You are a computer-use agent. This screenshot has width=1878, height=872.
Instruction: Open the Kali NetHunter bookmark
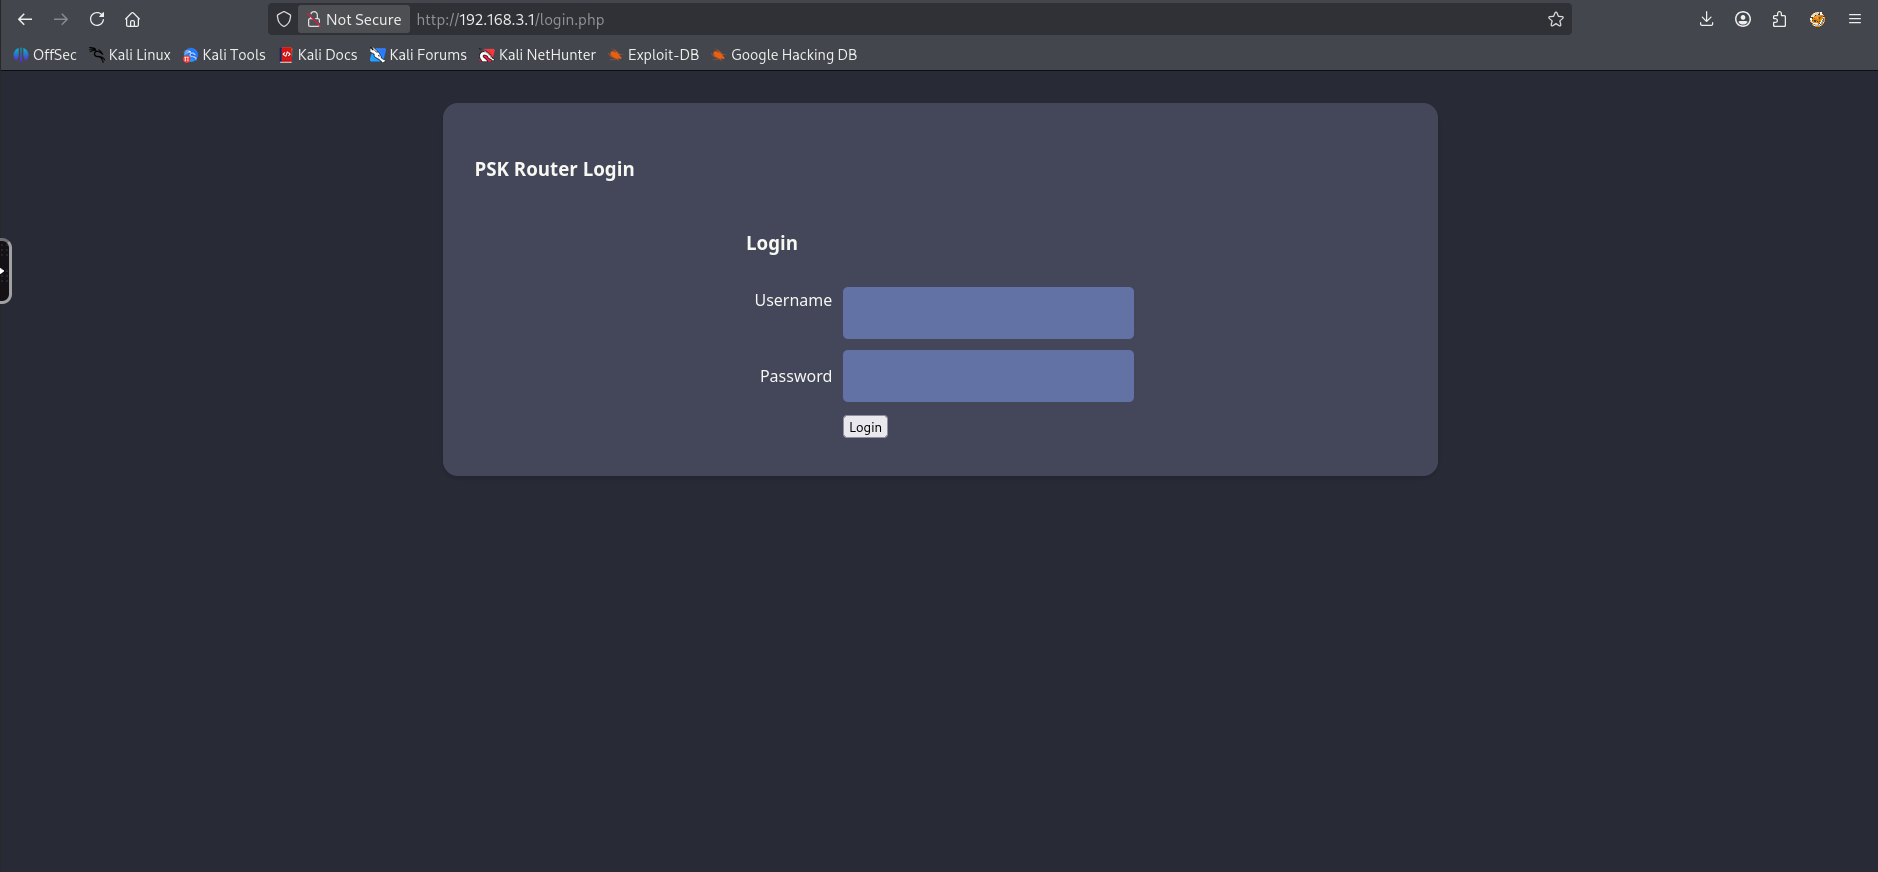click(538, 55)
